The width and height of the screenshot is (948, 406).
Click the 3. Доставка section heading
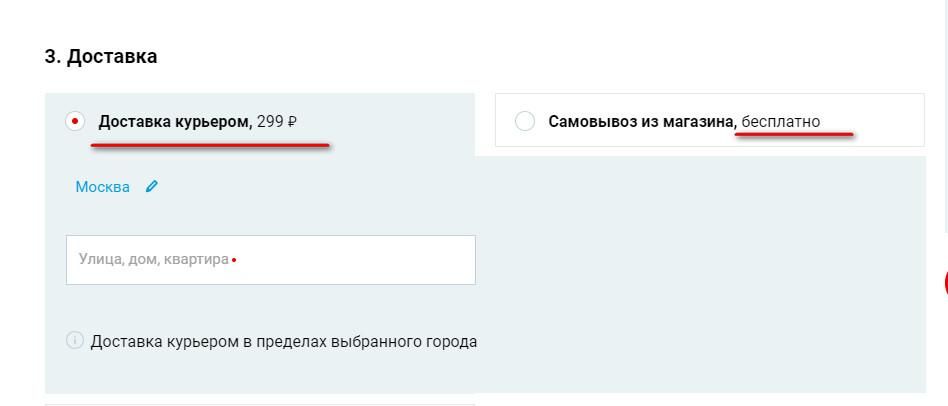point(101,57)
